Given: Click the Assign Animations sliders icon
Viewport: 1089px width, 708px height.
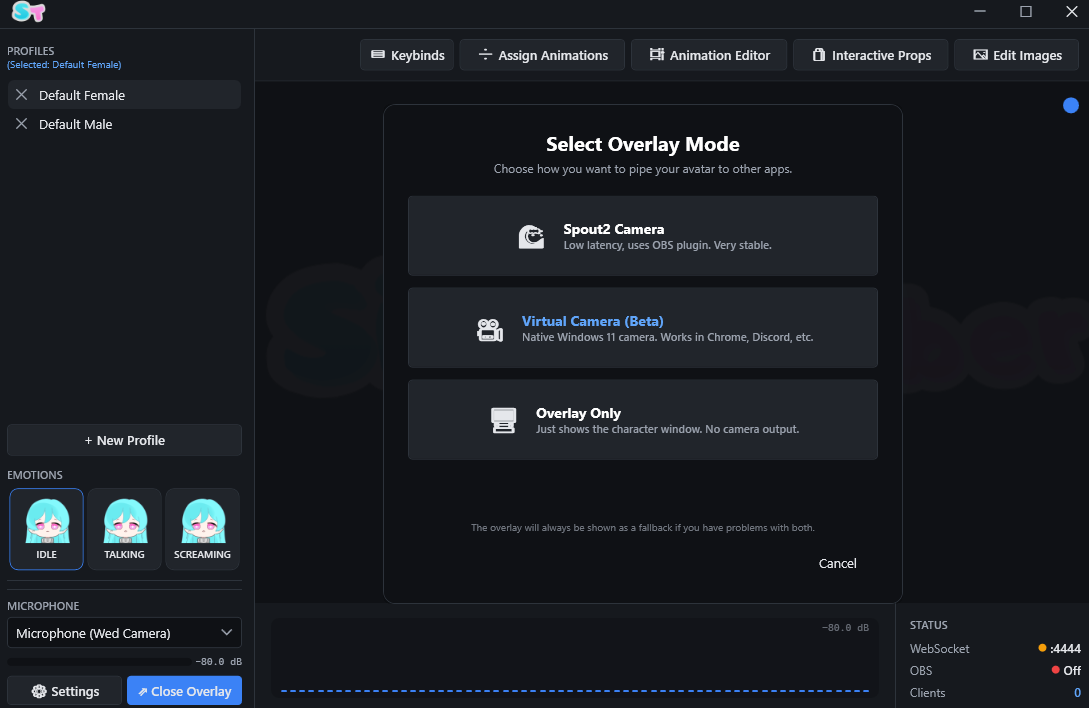Looking at the screenshot, I should pyautogui.click(x=485, y=54).
